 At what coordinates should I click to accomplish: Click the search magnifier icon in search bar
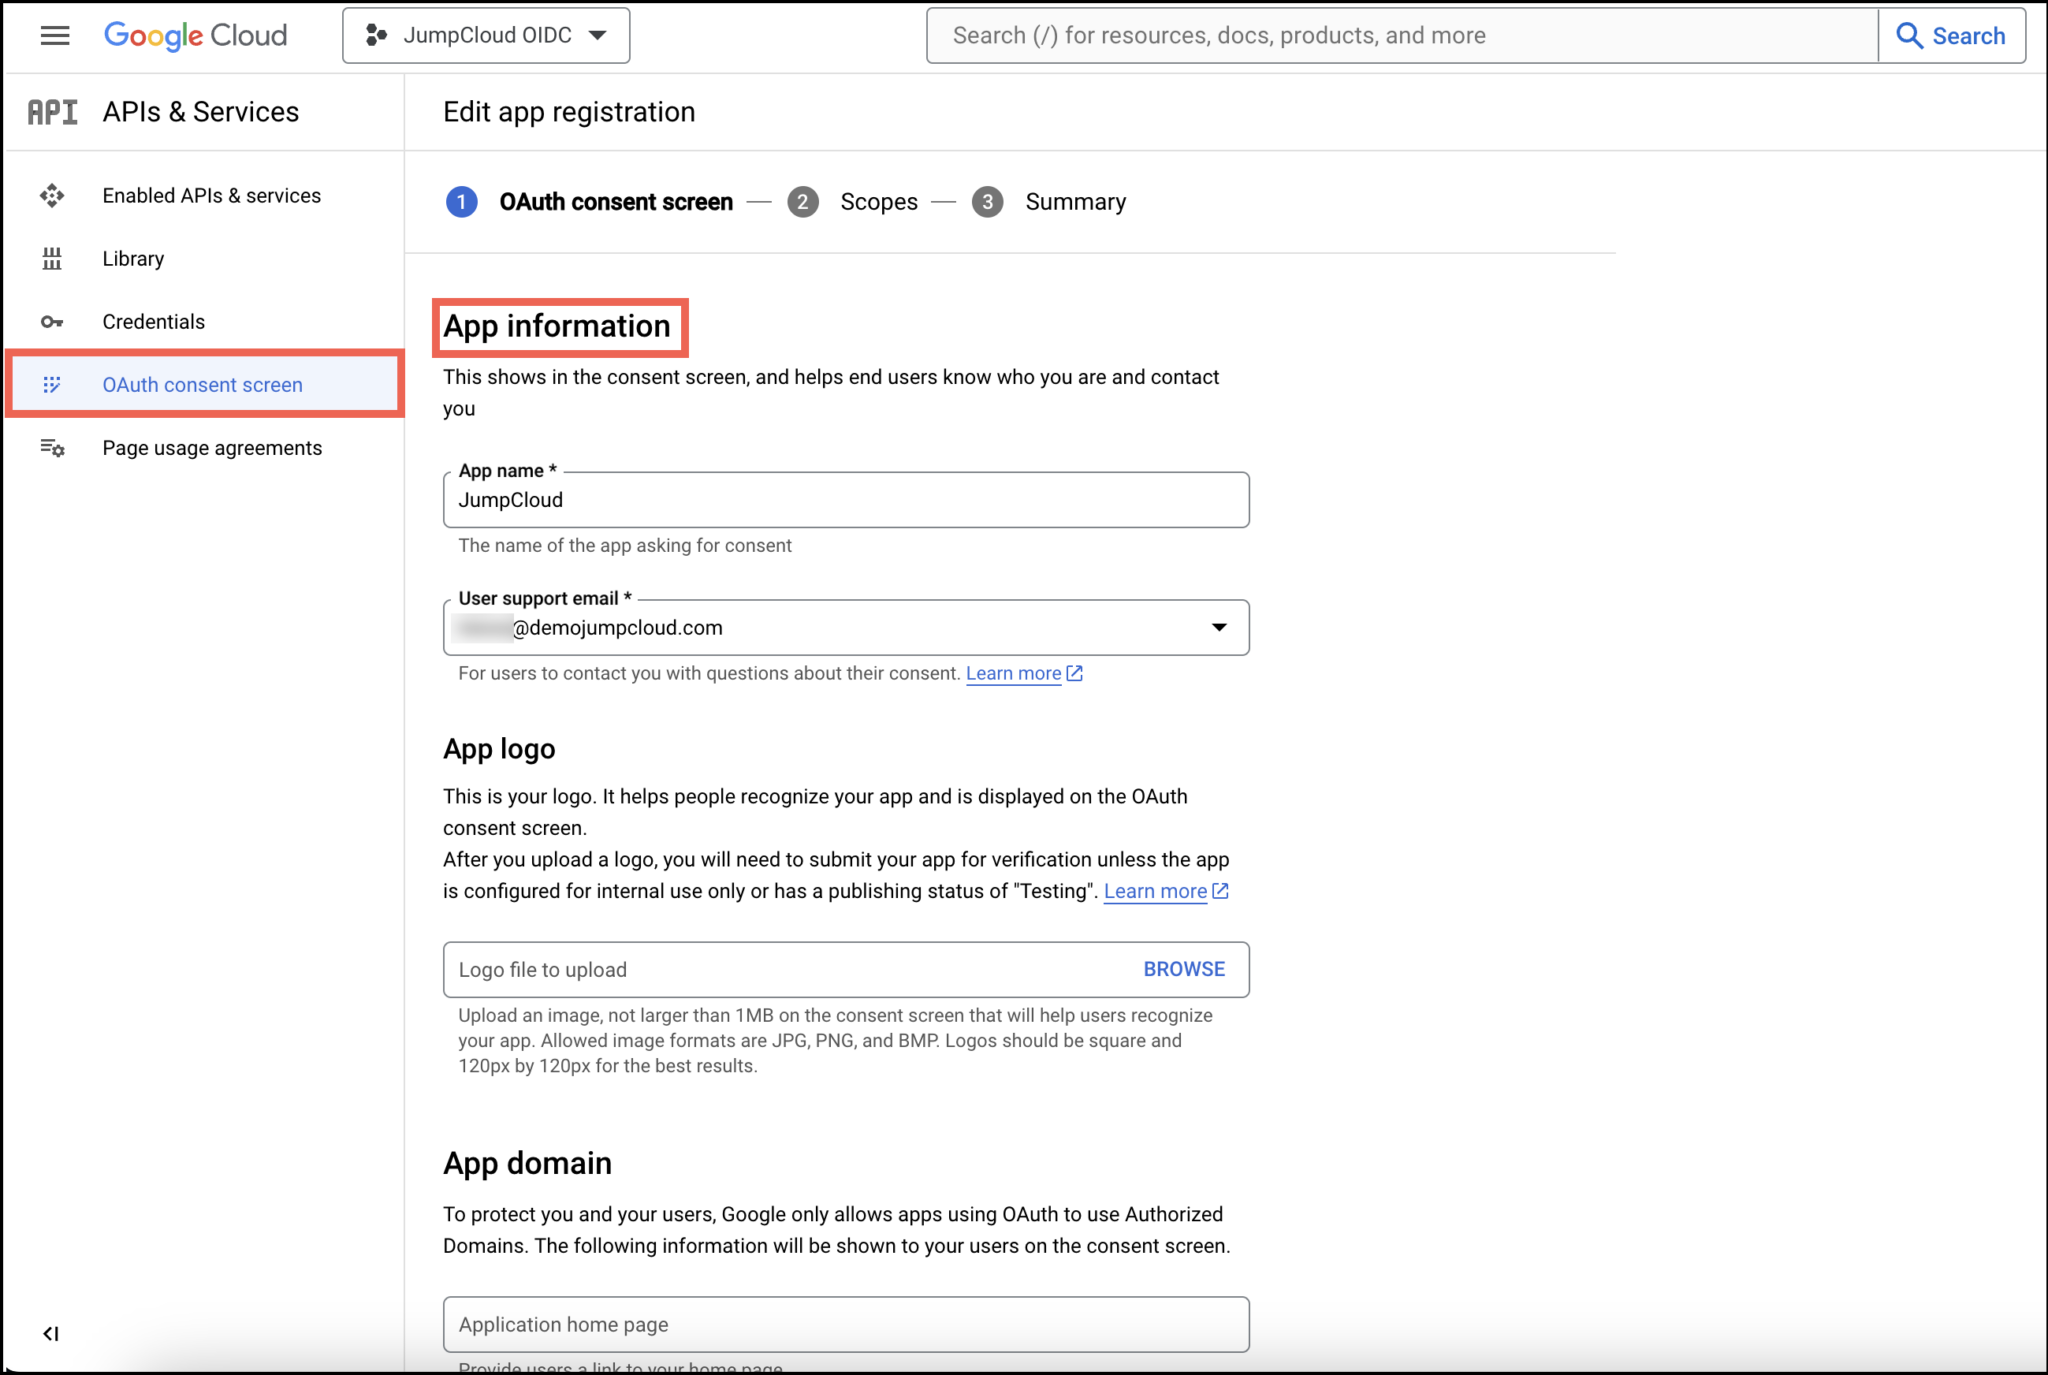[x=1910, y=35]
